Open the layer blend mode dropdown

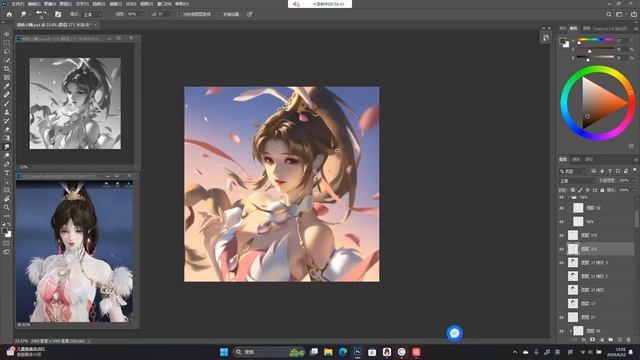578,181
